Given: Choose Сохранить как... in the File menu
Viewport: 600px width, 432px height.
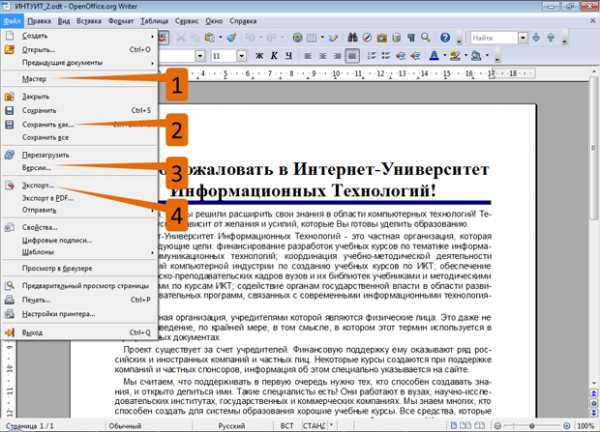Looking at the screenshot, I should tap(79, 124).
